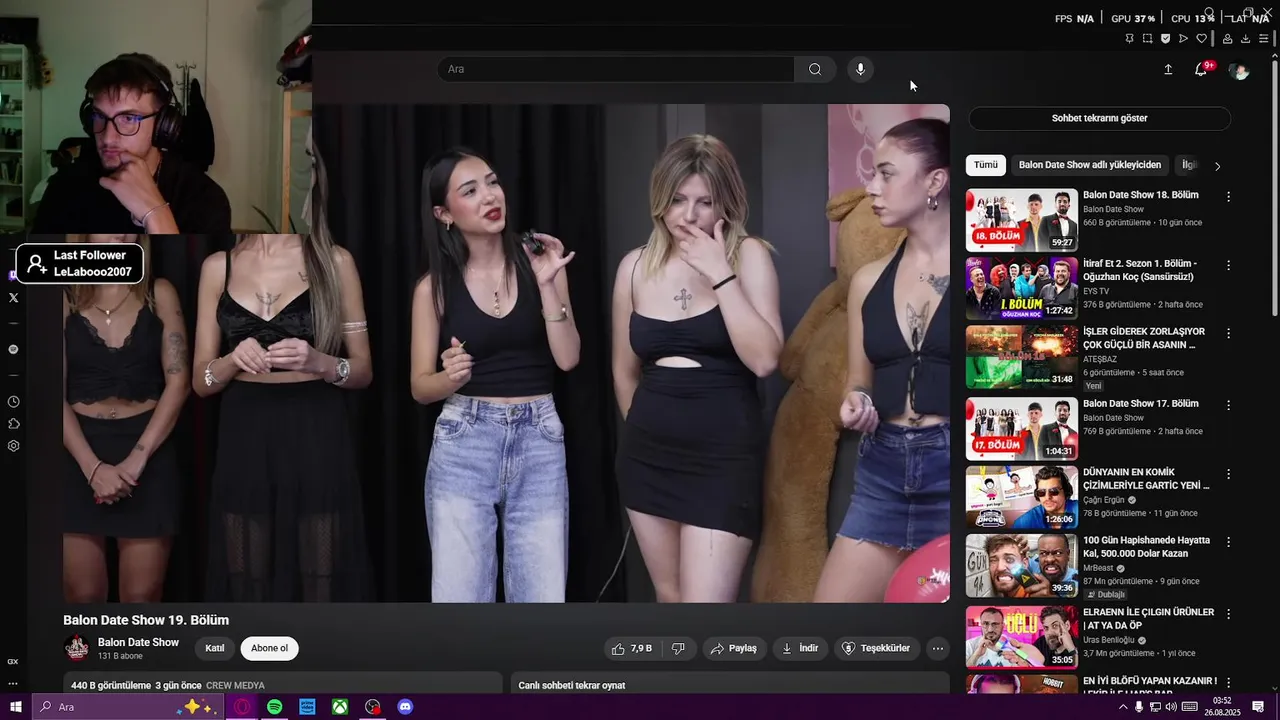The image size is (1280, 720).
Task: Open options menu for Balon Date Show 18. Bölüm
Action: point(1228,197)
